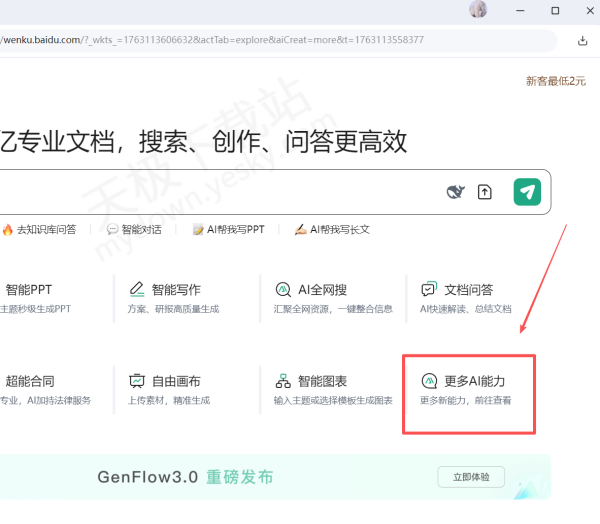Choose the AI帮我写PPT shortcut
Screen dimensions: 600x524
[x=232, y=229]
